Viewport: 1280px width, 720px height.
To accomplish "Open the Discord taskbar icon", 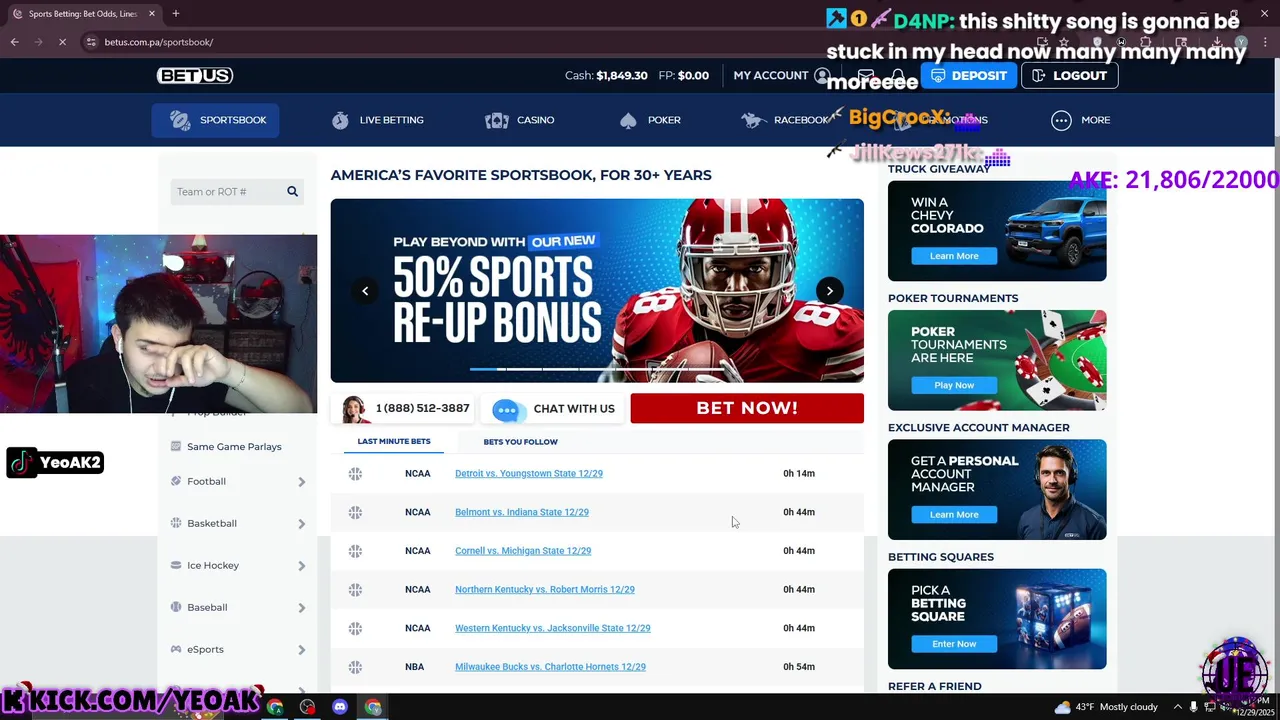I will 340,707.
